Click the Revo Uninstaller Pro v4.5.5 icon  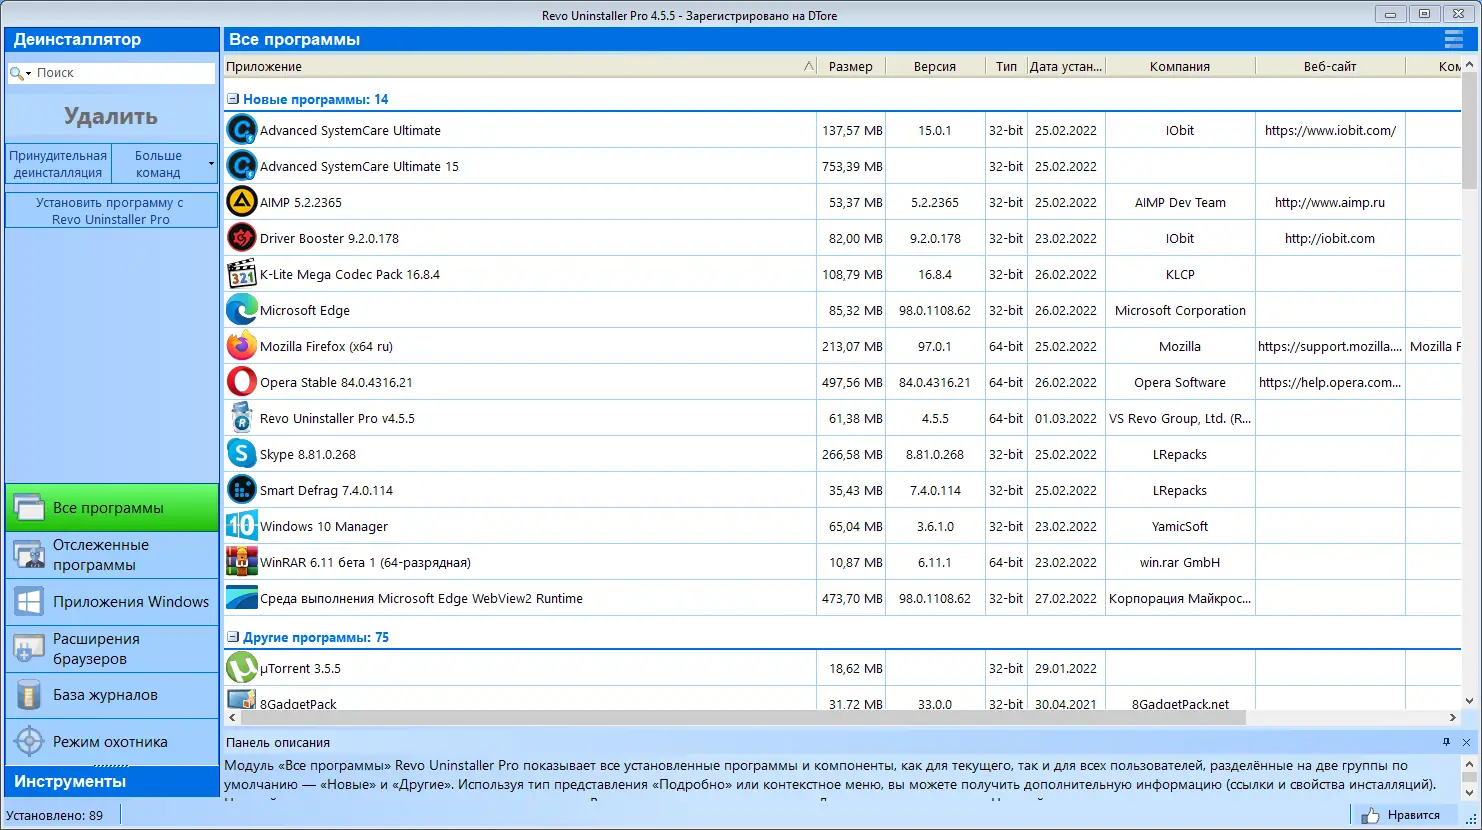[241, 418]
